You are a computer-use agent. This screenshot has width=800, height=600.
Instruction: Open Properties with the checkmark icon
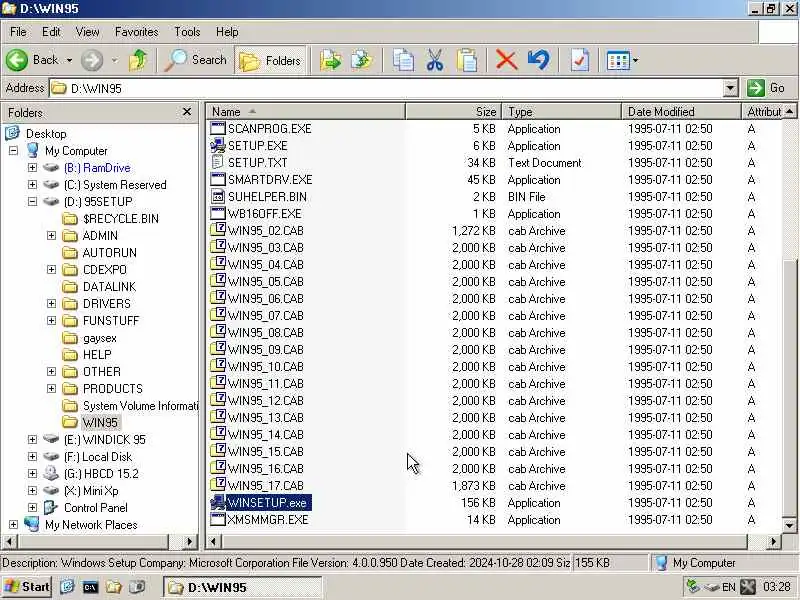(x=580, y=60)
